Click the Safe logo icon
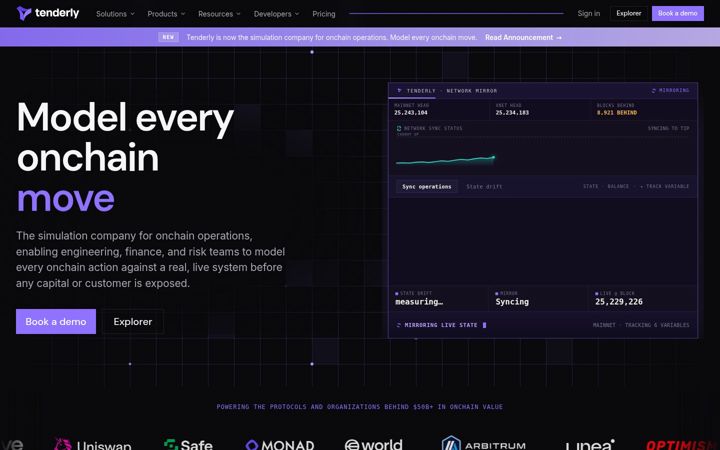This screenshot has height=450, width=720. tap(171, 444)
